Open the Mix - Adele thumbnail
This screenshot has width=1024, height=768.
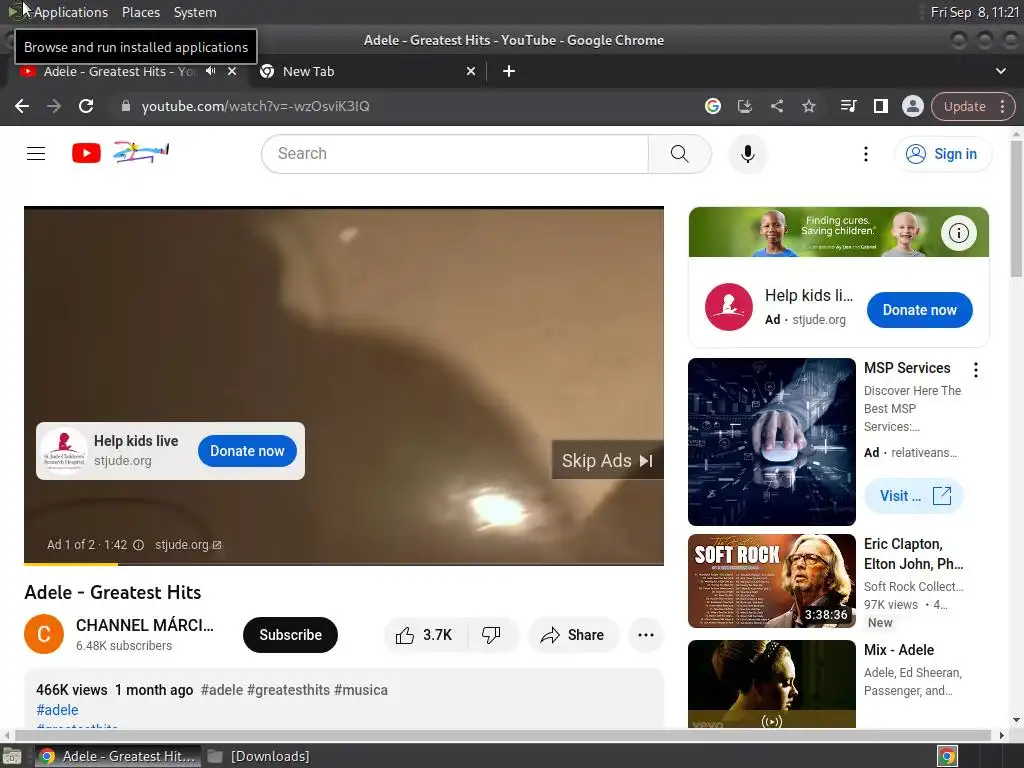pos(771,684)
